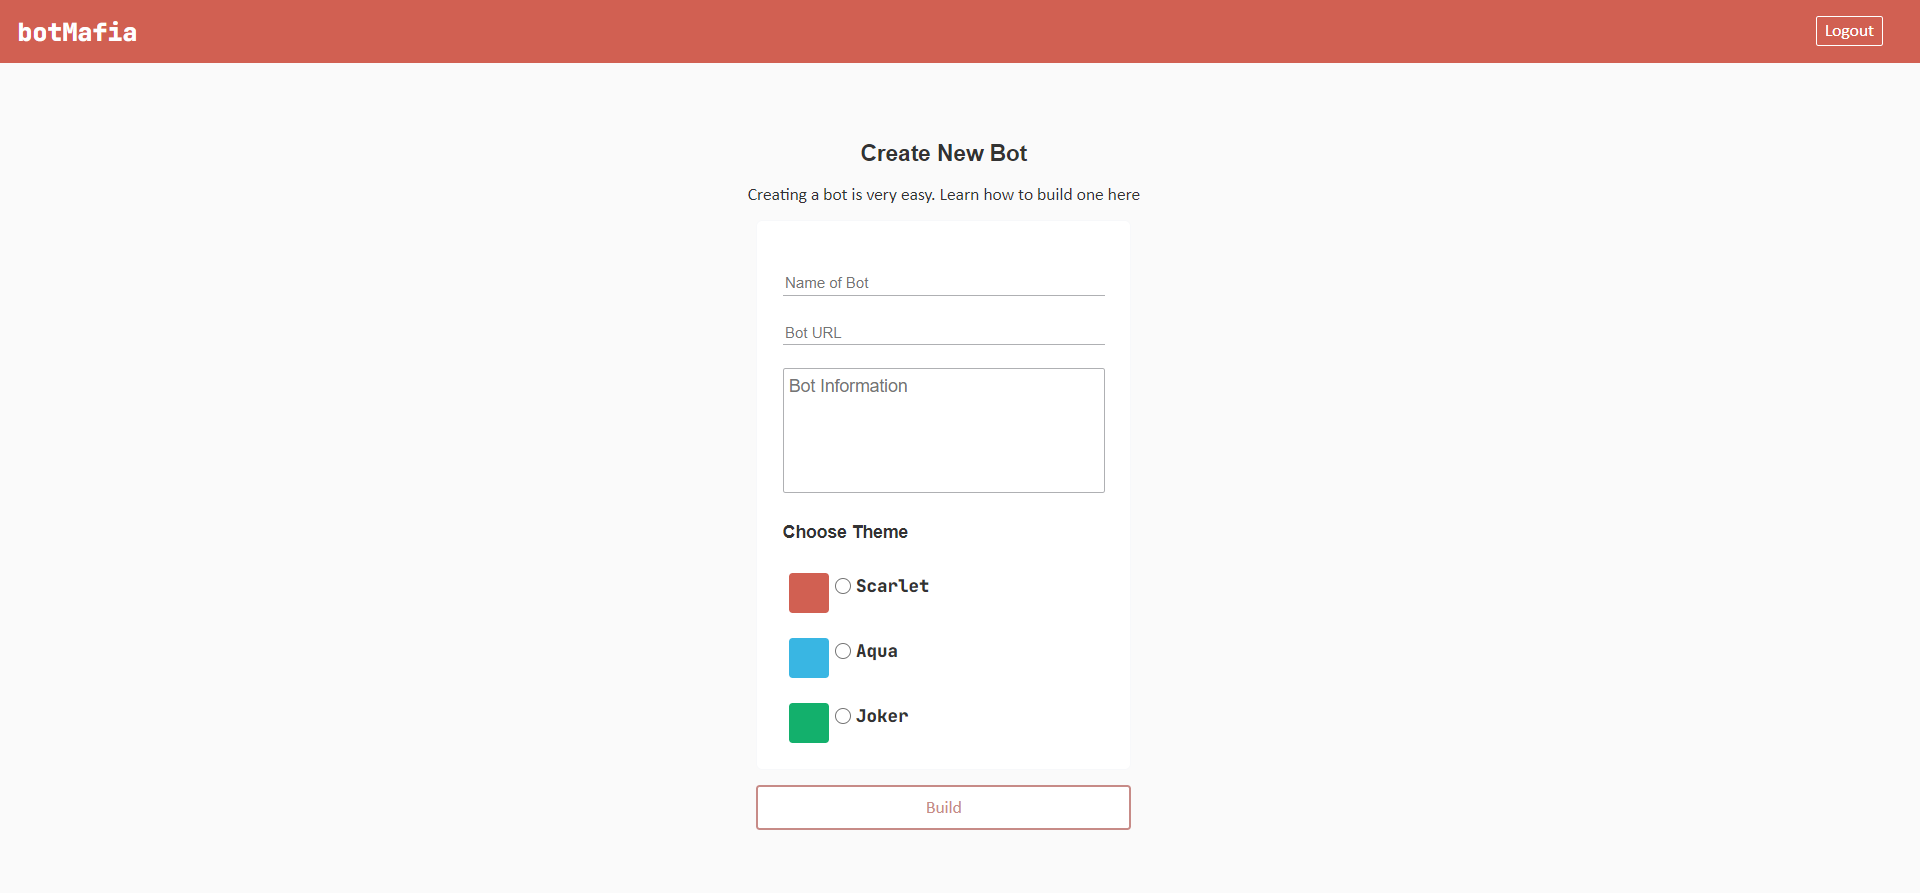Click the Bot Information text area
Image resolution: width=1920 pixels, height=893 pixels.
pos(943,430)
